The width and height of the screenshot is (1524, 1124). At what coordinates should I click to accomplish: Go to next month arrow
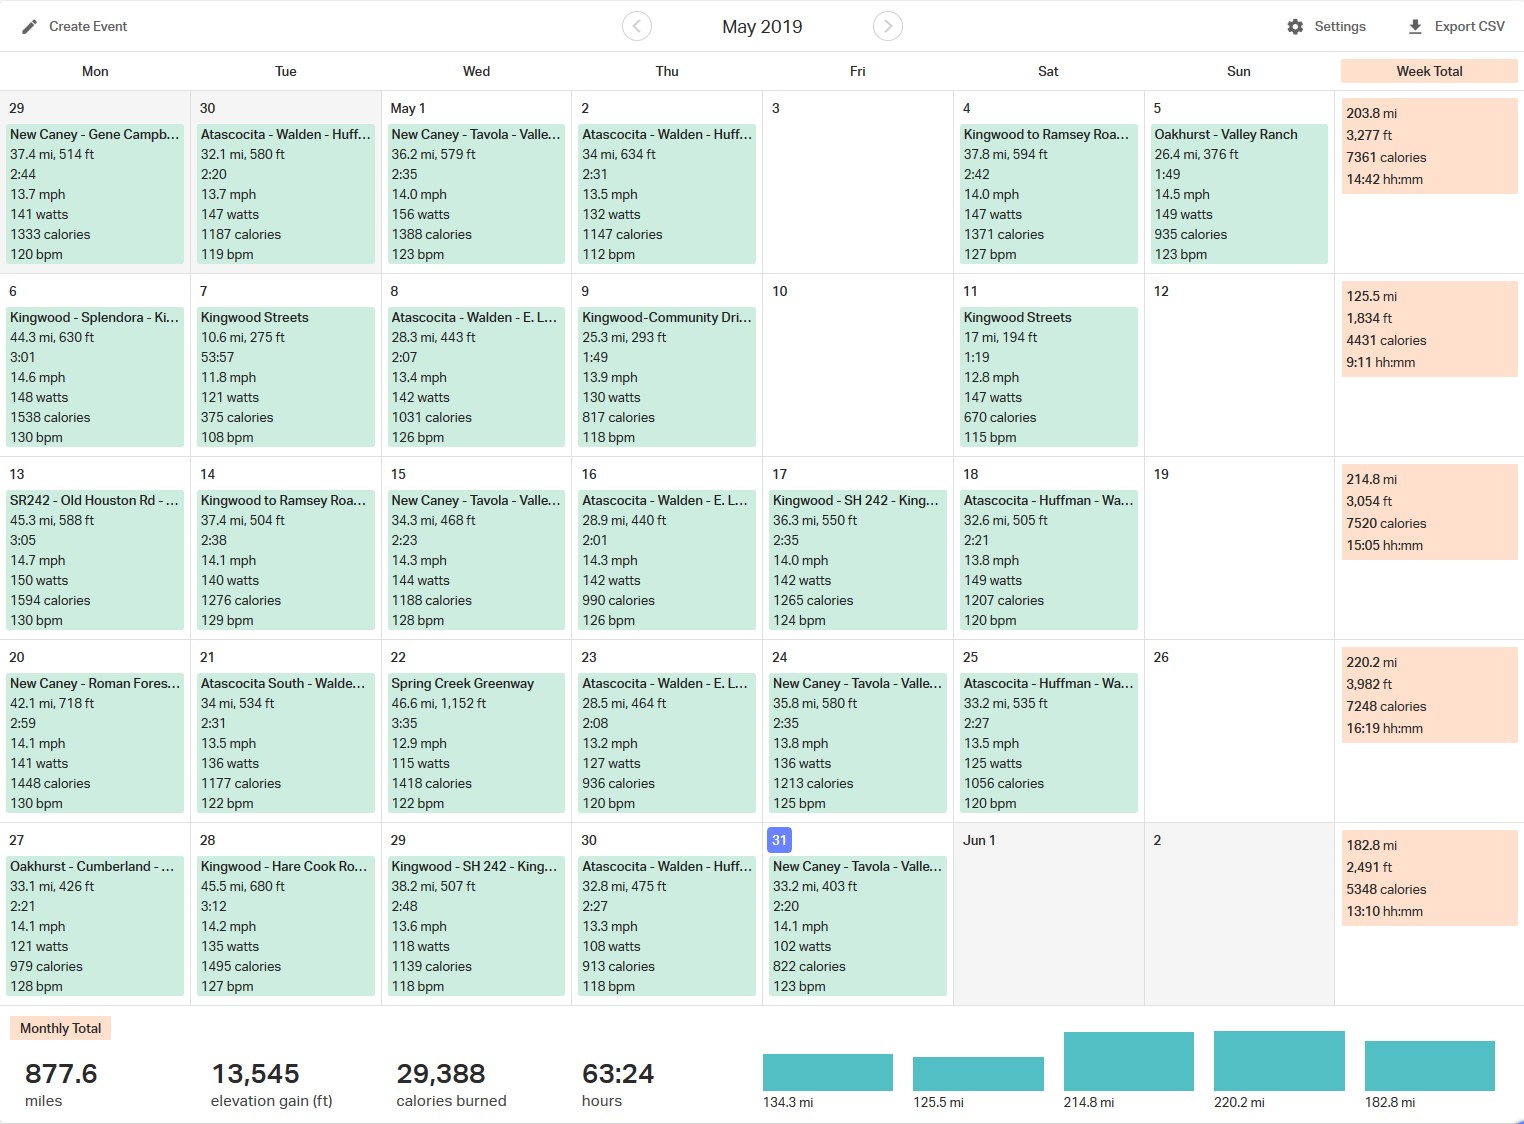887,26
